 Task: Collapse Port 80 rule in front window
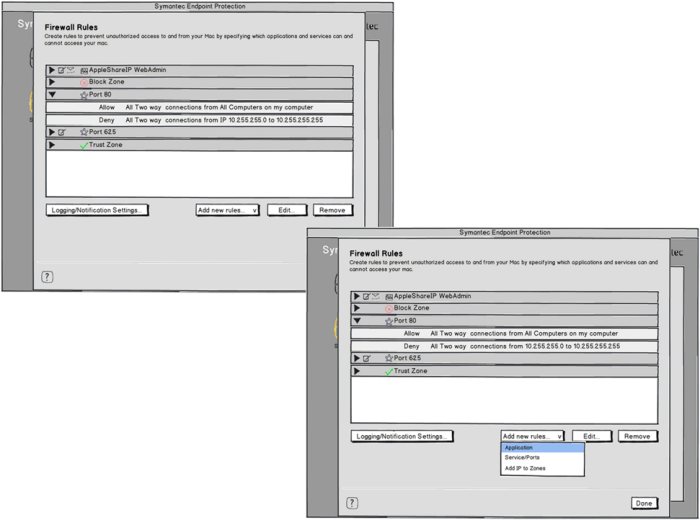357,321
